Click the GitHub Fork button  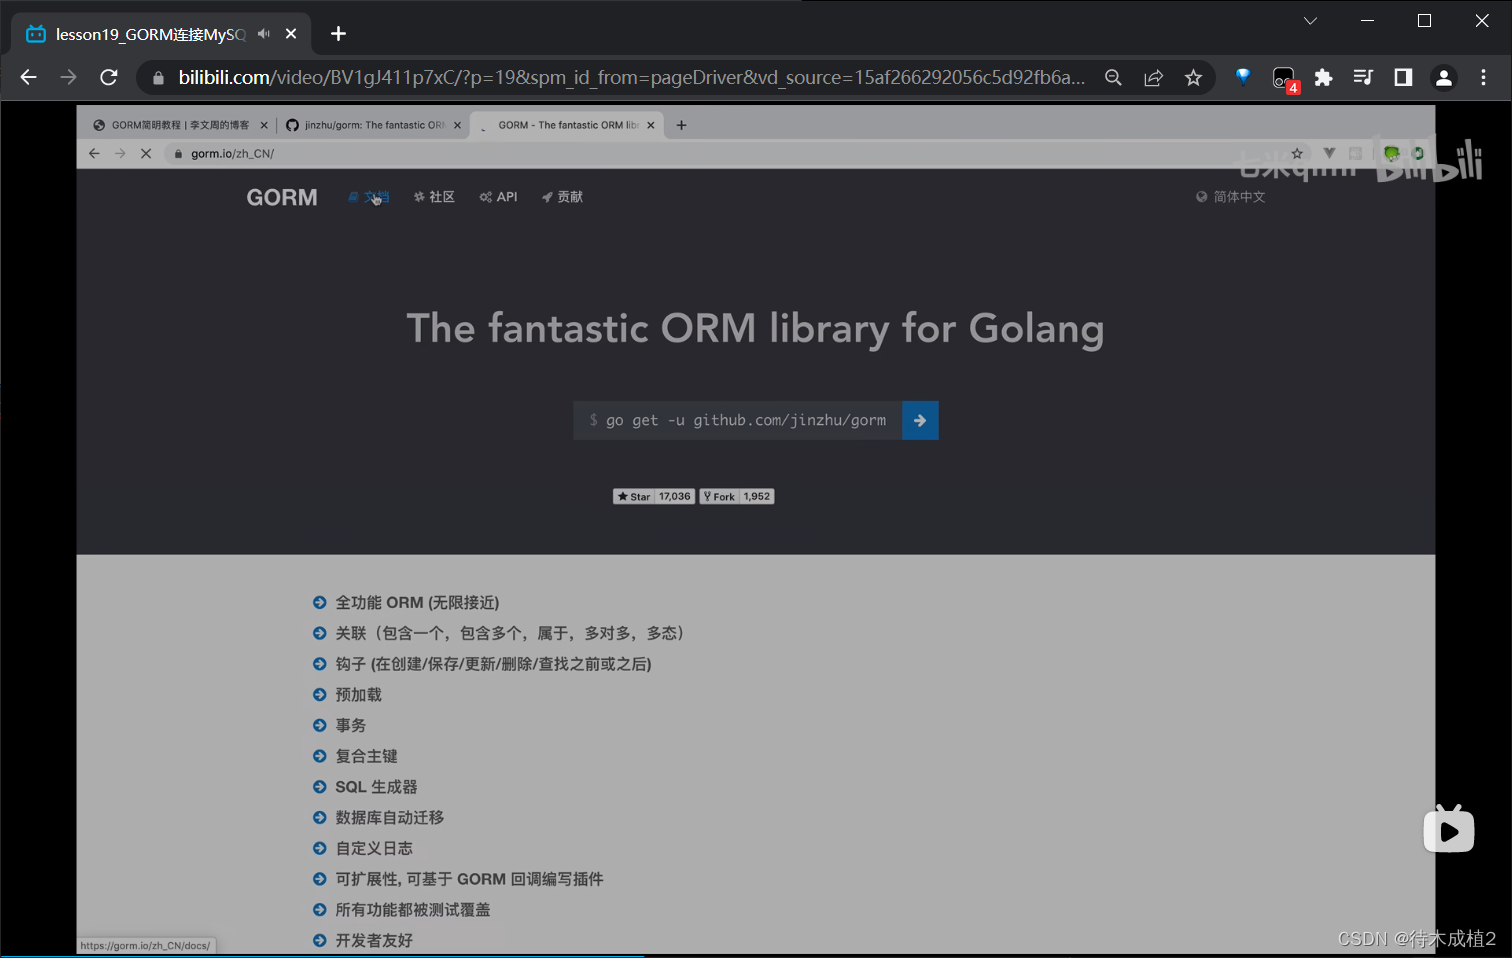coord(719,496)
